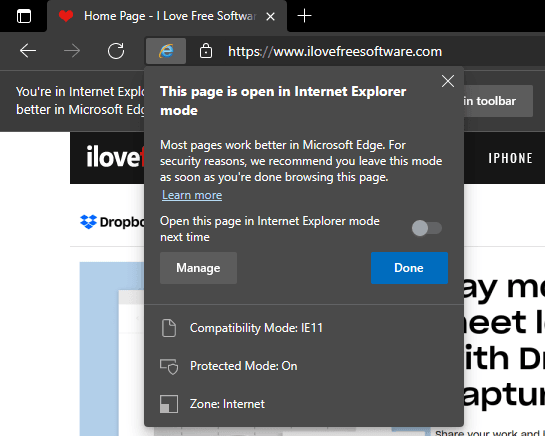The width and height of the screenshot is (545, 436).
Task: Click the back navigation arrow
Action: 28,51
